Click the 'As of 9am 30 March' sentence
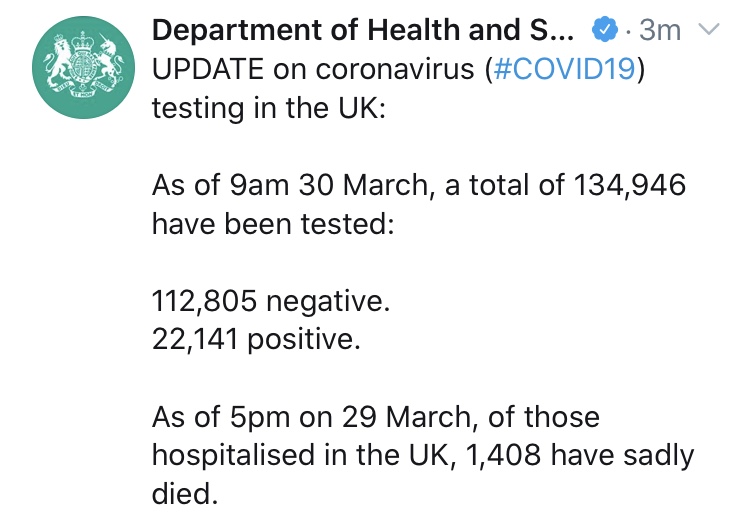The height and width of the screenshot is (526, 750). (290, 185)
